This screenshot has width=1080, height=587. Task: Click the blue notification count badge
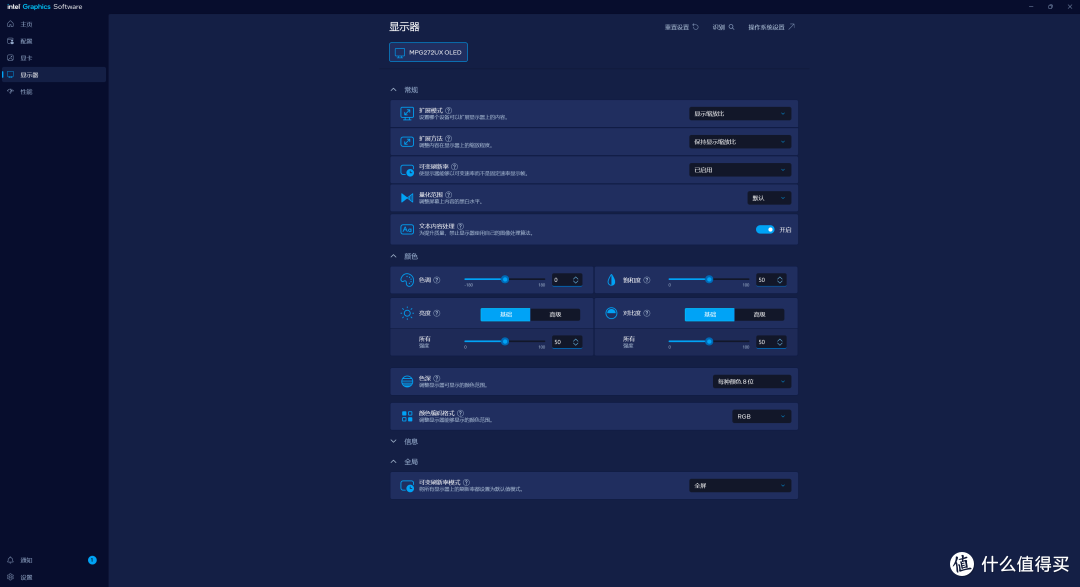(x=92, y=560)
